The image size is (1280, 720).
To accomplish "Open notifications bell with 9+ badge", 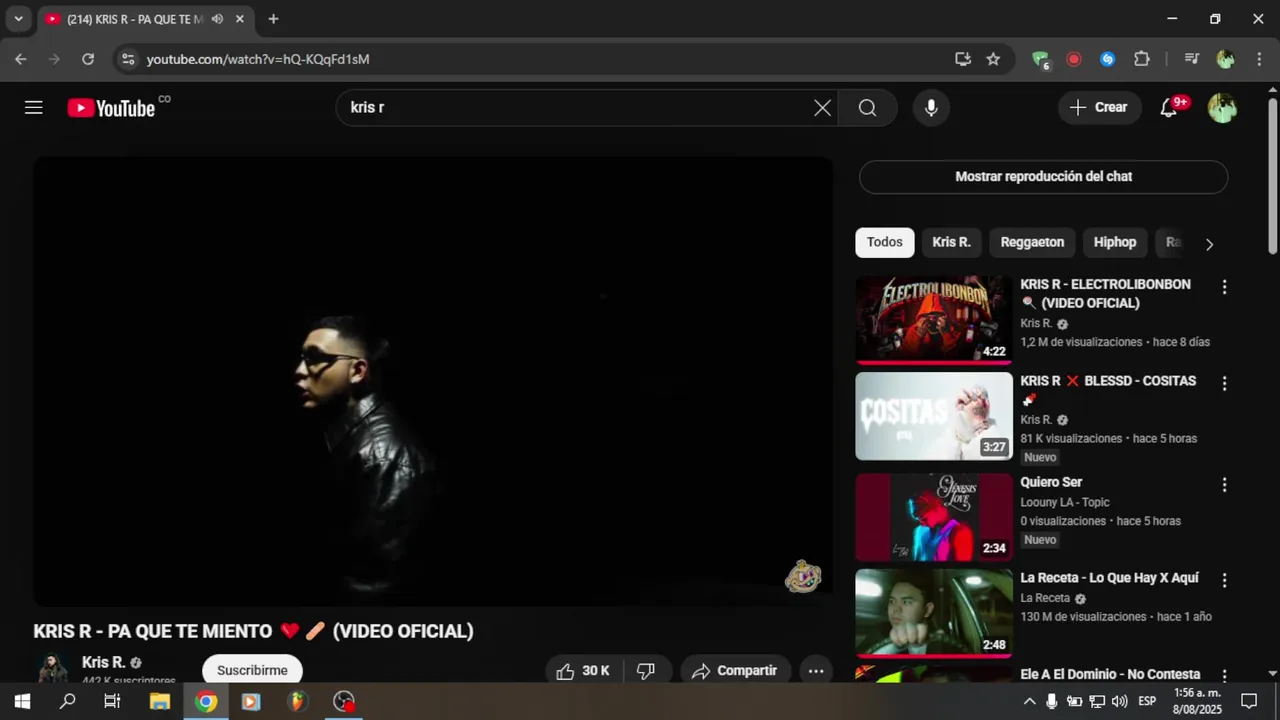I will click(1169, 108).
